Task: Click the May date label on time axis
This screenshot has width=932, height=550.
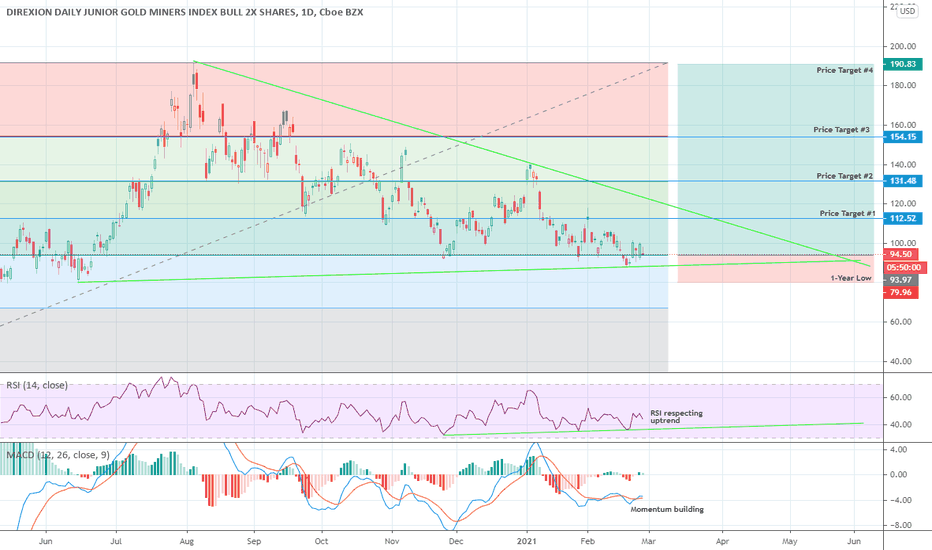Action: click(x=789, y=542)
